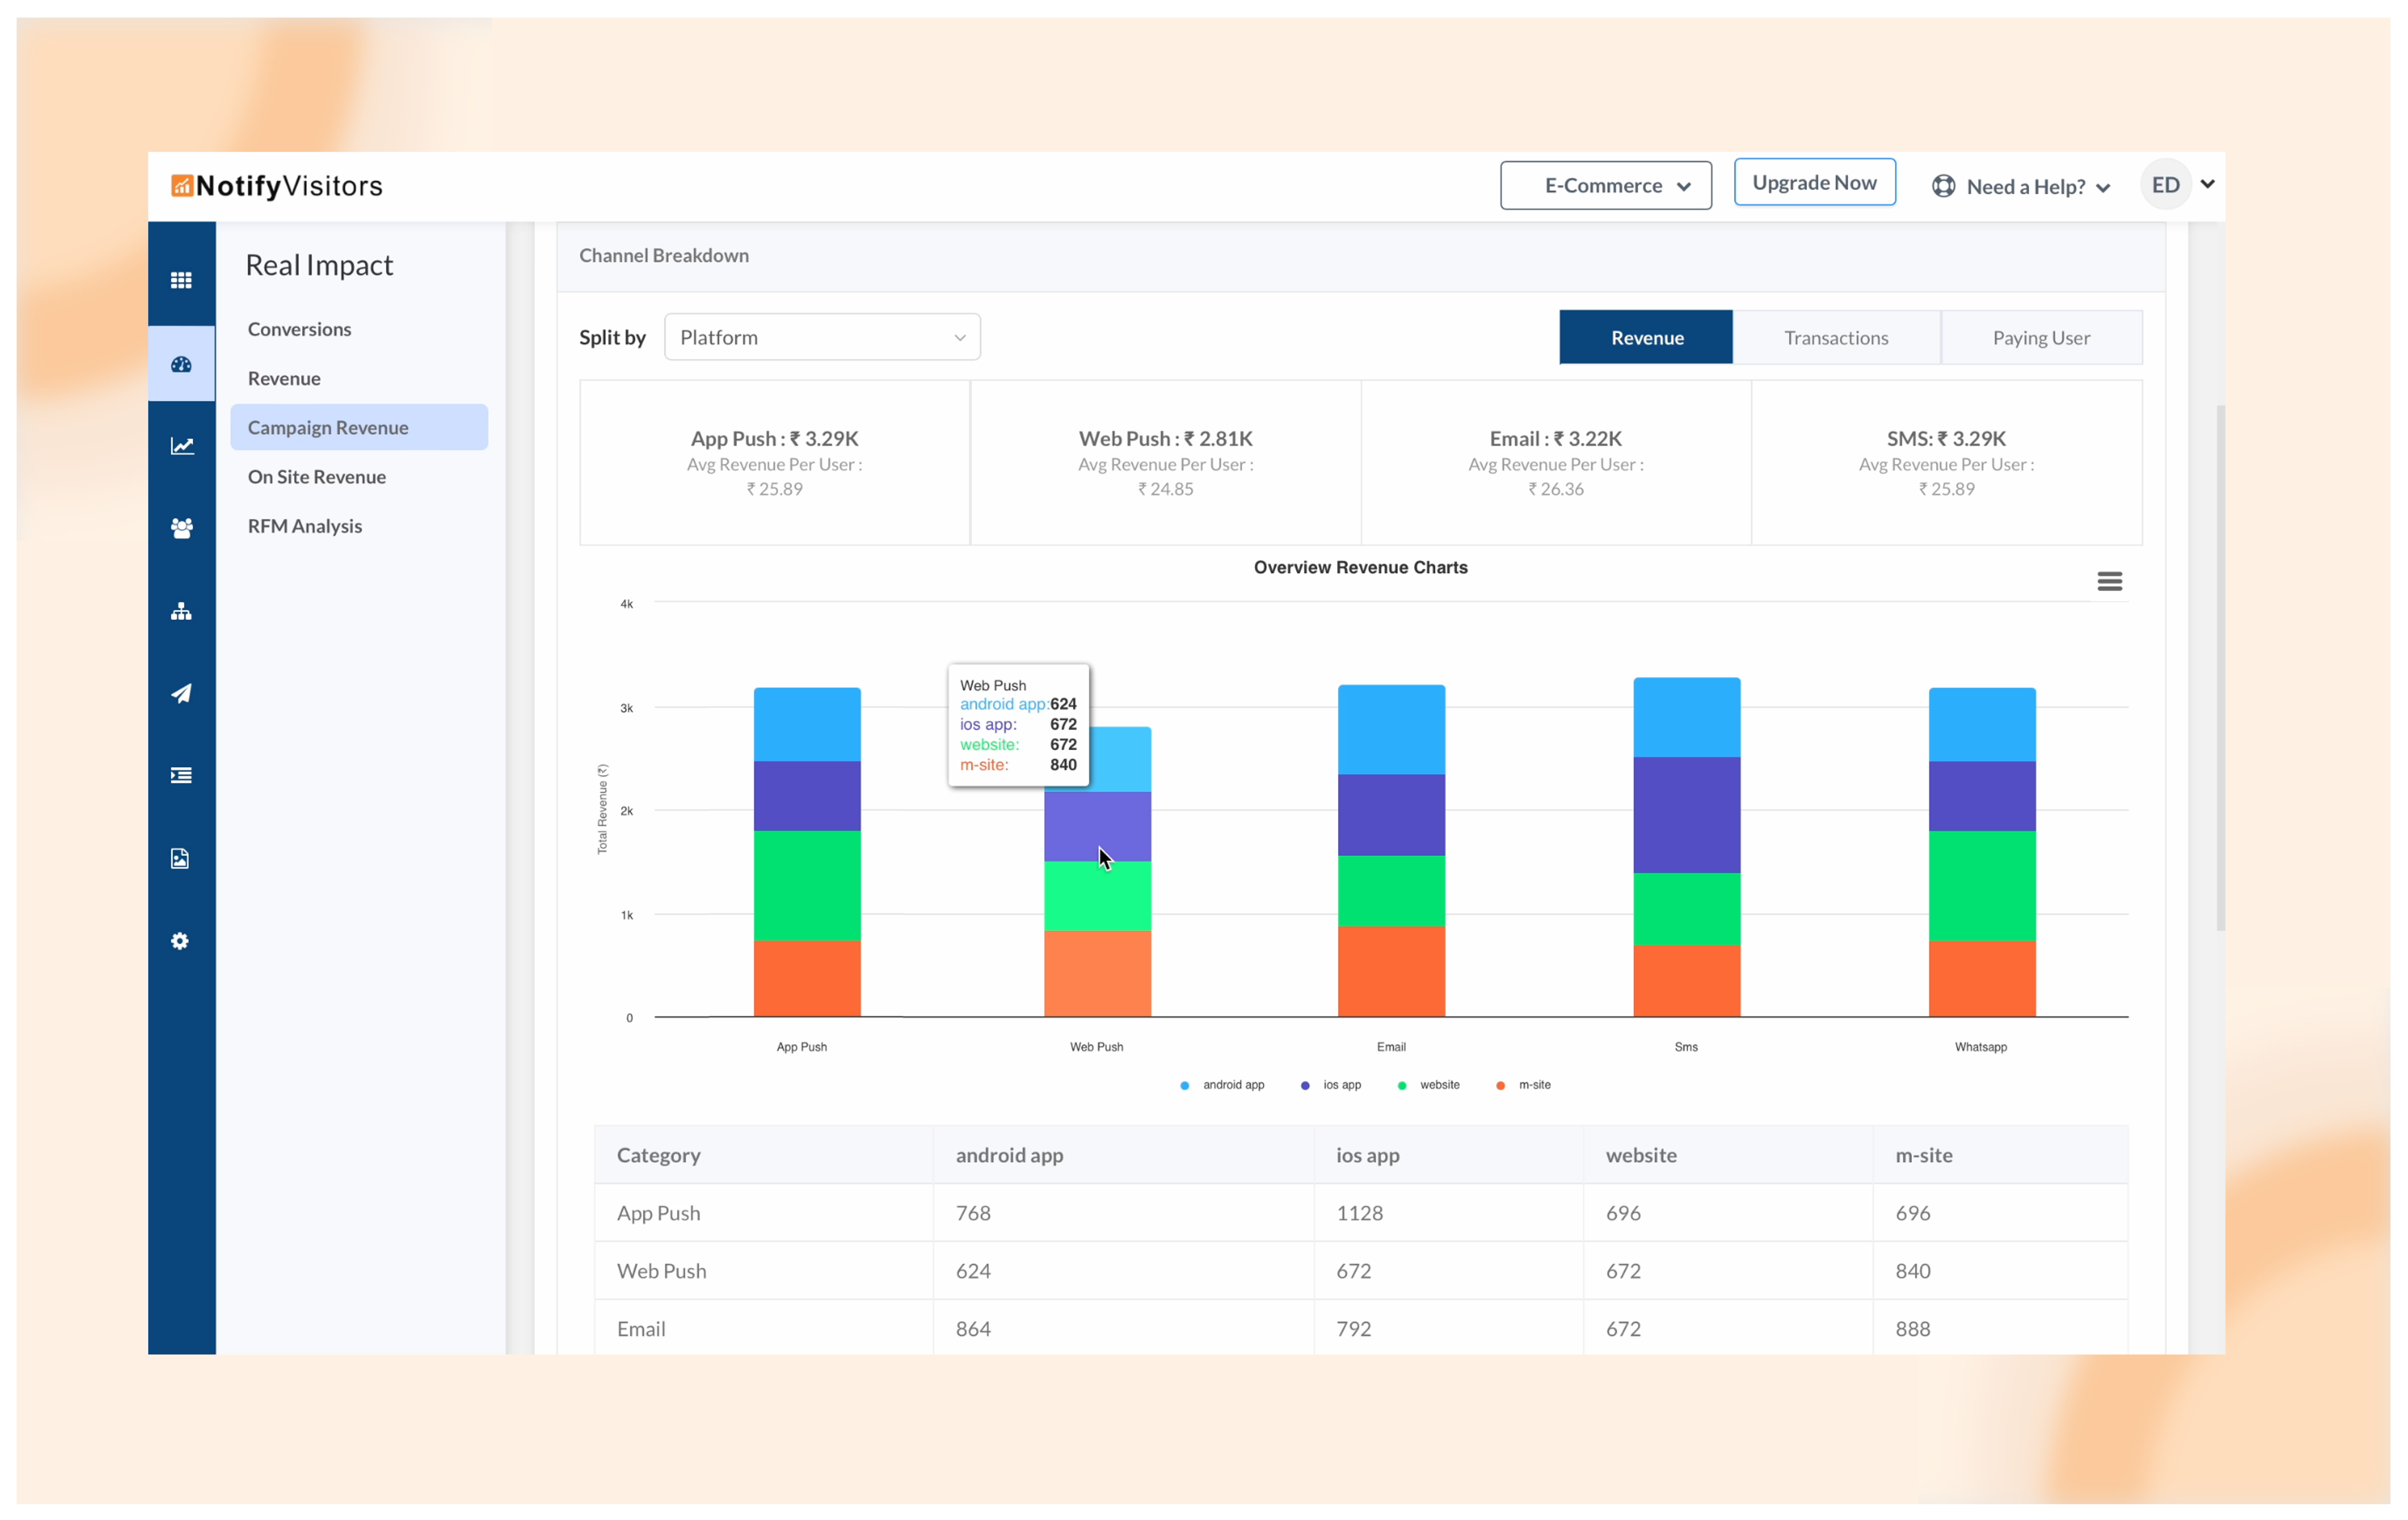Viewport: 2408px width, 1520px height.
Task: Open the RFM Analysis link
Action: click(x=305, y=526)
